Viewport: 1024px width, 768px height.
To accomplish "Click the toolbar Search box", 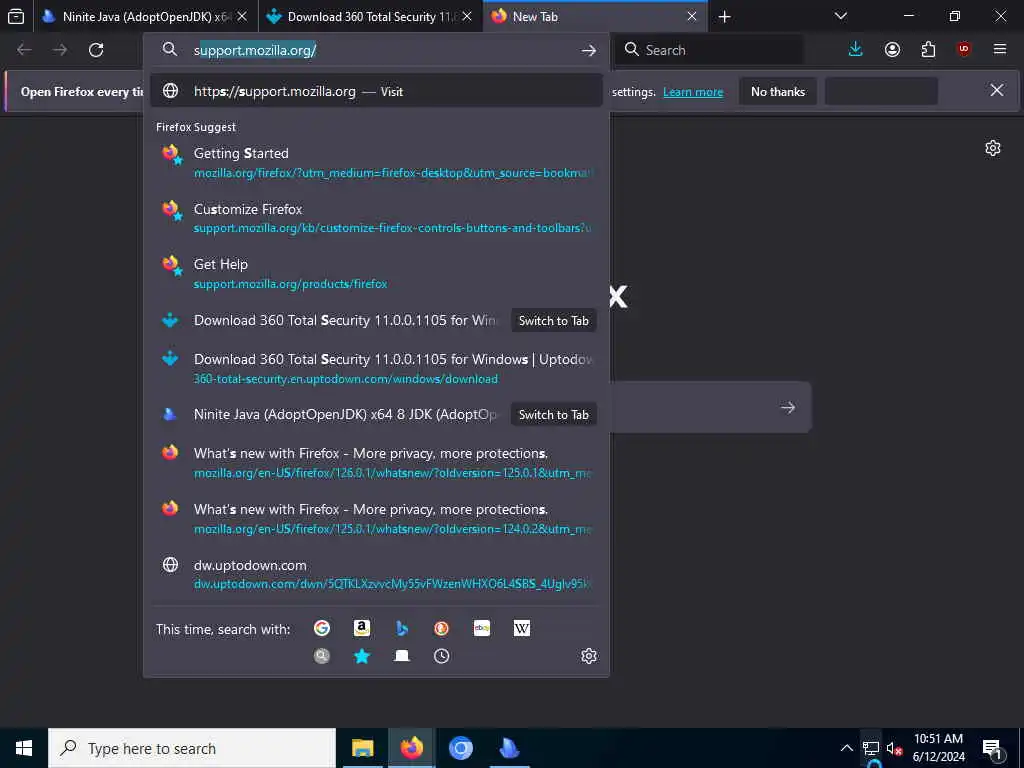I will tap(709, 50).
